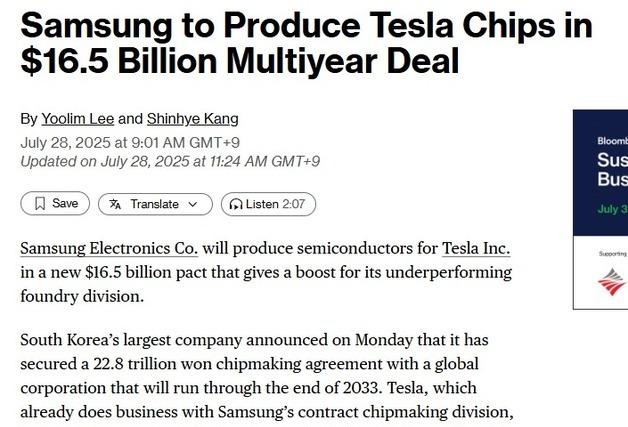628x427 pixels.
Task: Click the headphones Listen icon
Action: pos(236,204)
